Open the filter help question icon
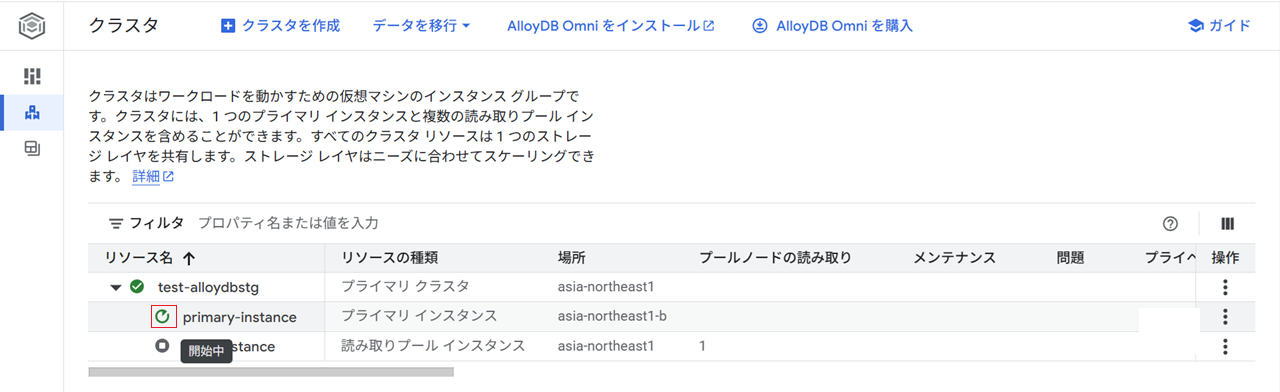 1171,224
